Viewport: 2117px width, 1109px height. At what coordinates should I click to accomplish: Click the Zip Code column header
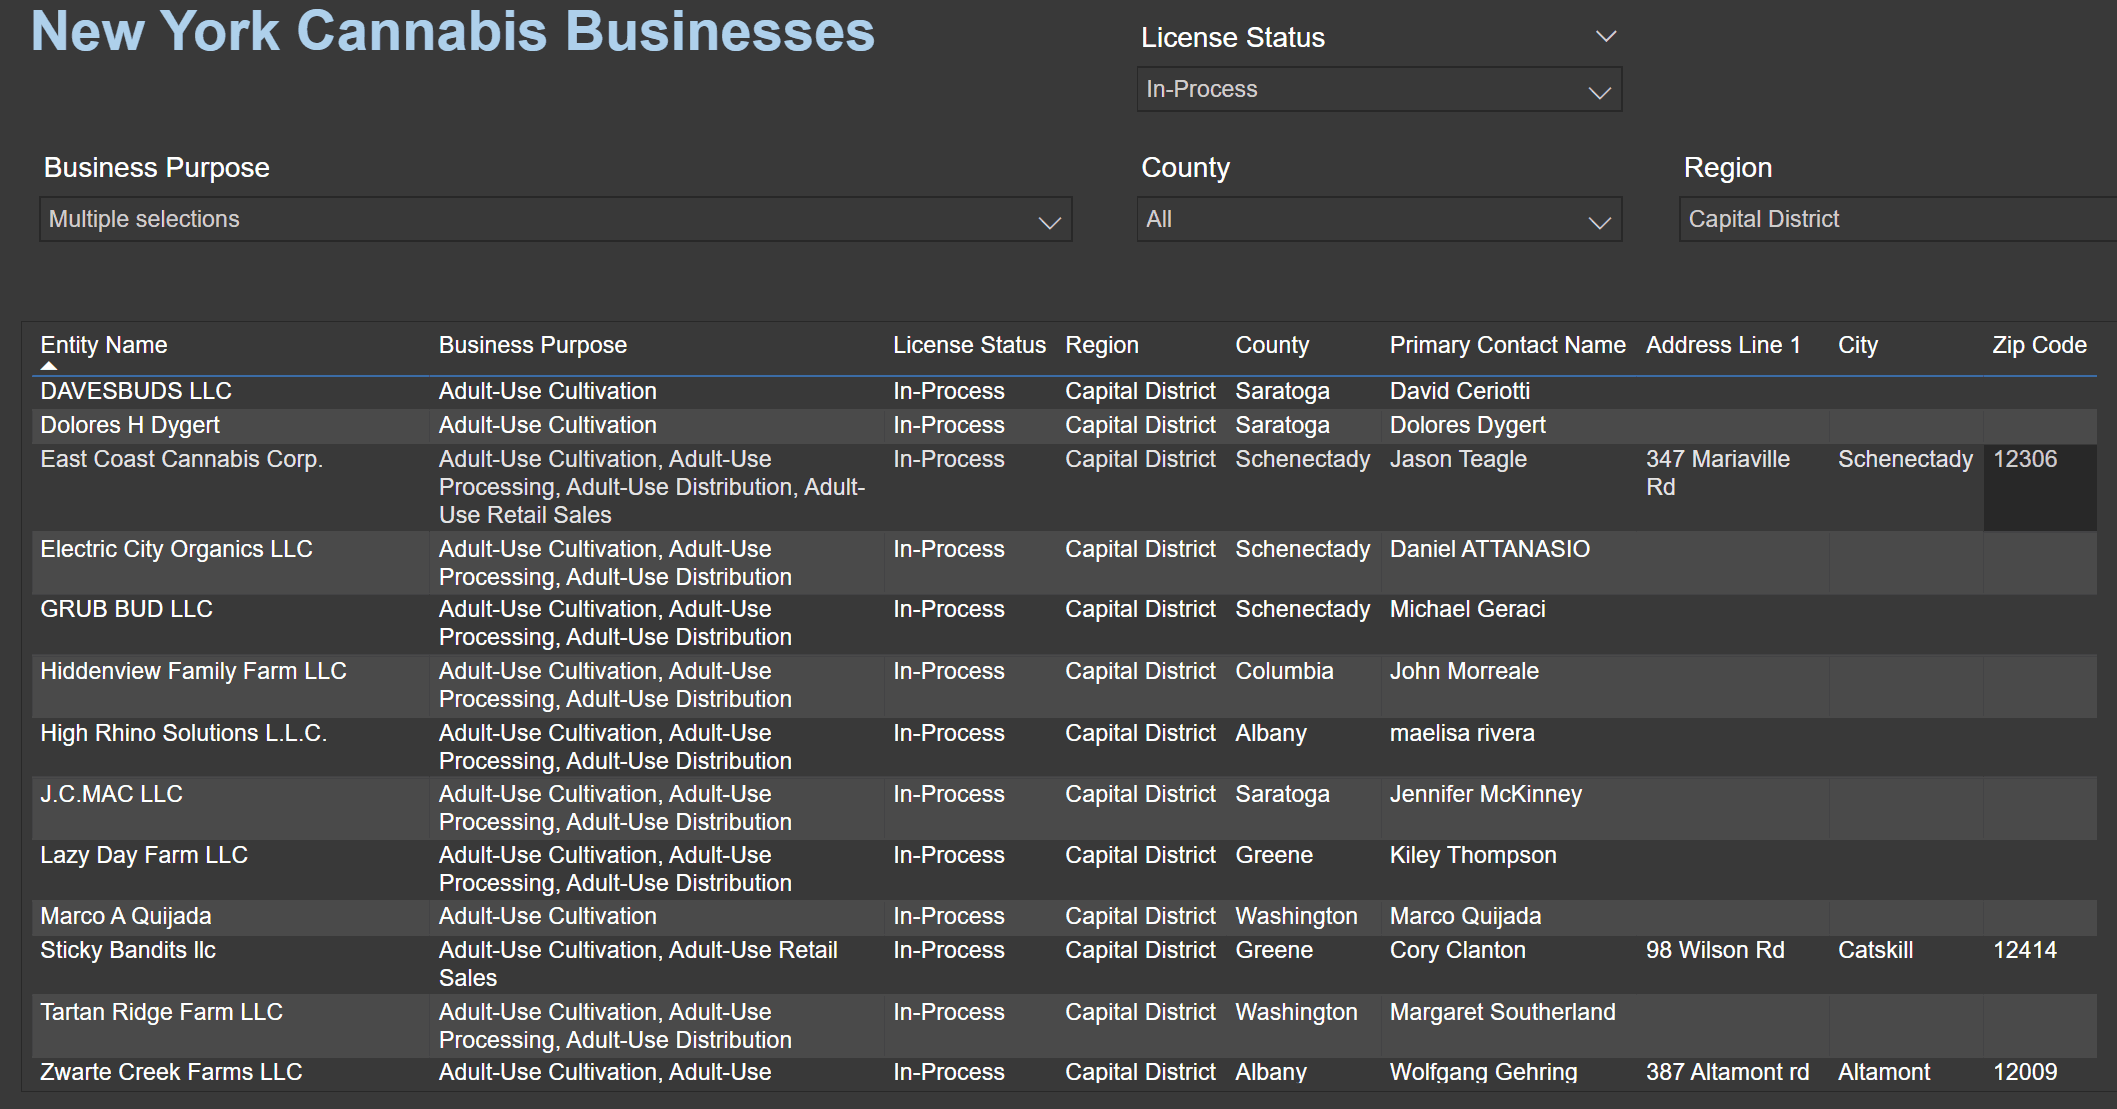click(x=2039, y=345)
